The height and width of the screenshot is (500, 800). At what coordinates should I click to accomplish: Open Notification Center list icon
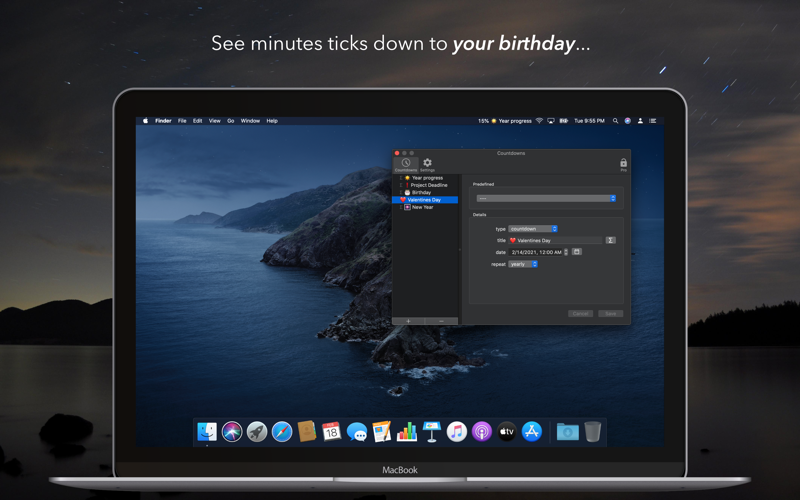click(653, 121)
